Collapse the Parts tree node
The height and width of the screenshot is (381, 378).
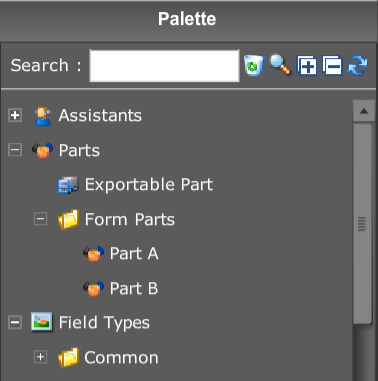pos(15,150)
